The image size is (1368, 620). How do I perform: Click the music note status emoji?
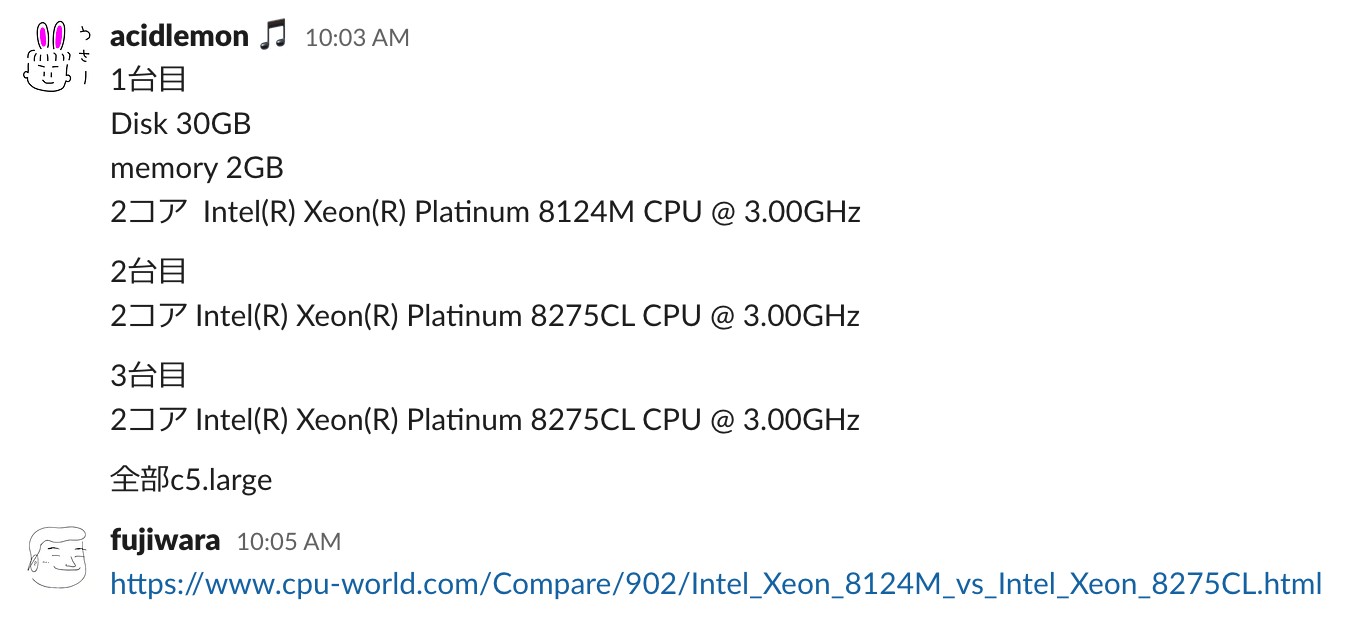272,36
